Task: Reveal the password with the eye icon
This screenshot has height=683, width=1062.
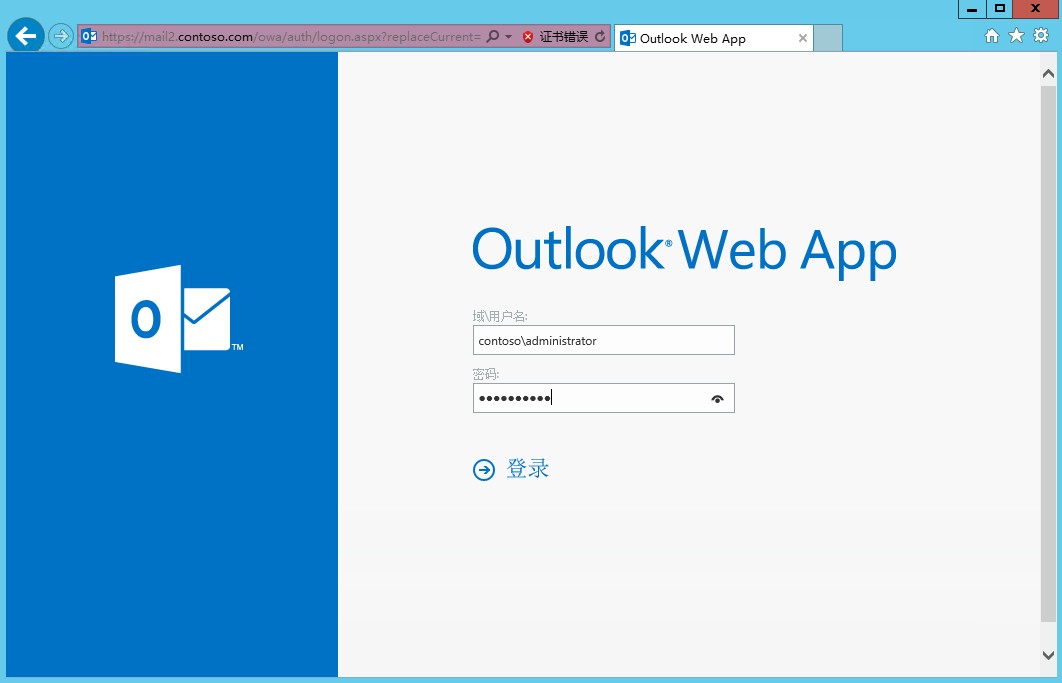Action: tap(717, 399)
